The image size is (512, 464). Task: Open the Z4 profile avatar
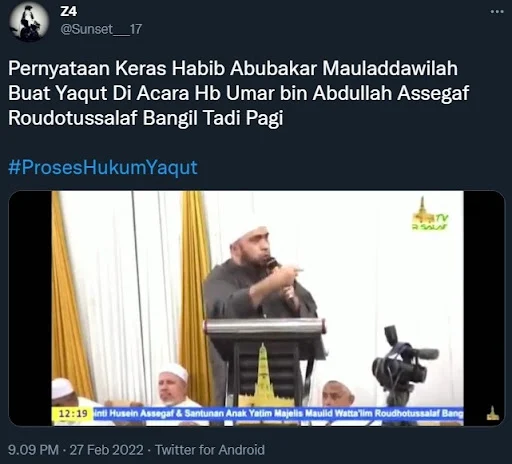(29, 21)
